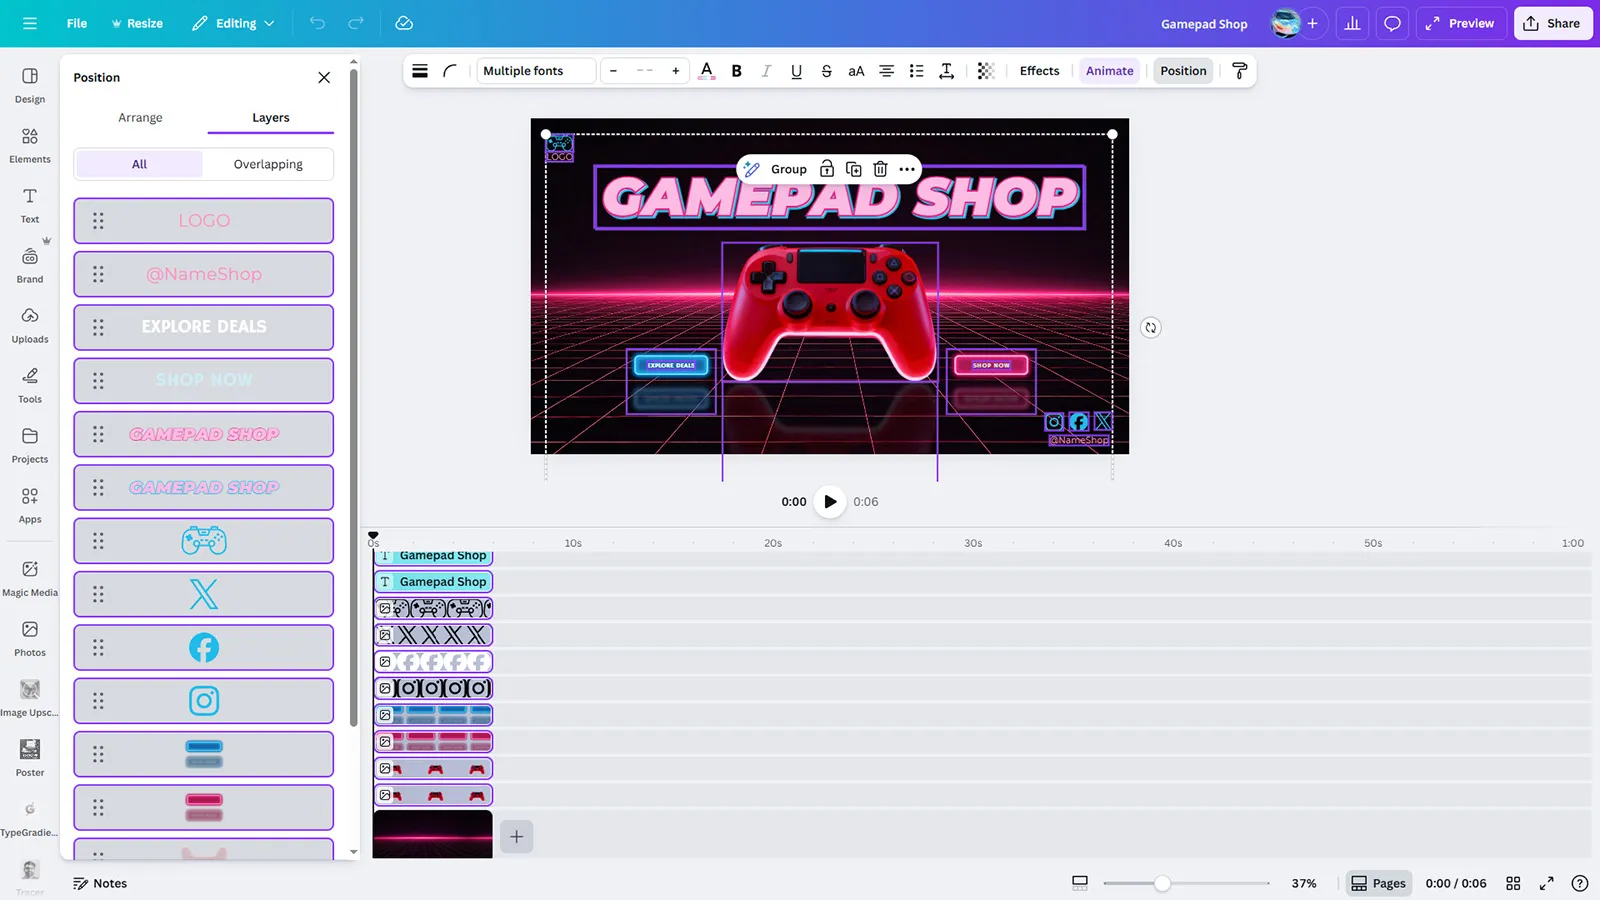Click the text color icon
Screen dimensions: 1600x900
tap(707, 71)
